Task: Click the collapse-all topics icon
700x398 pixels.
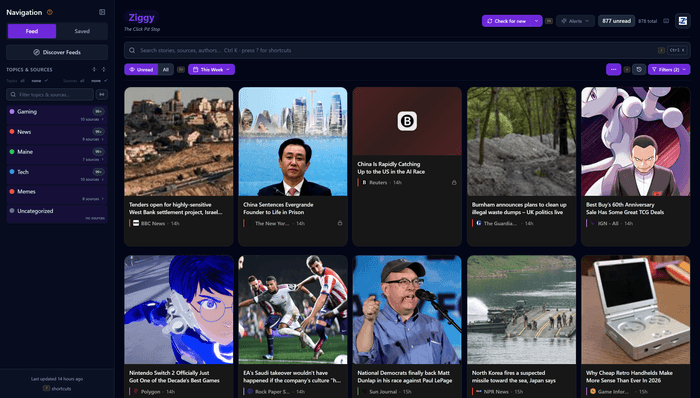Action: point(104,70)
